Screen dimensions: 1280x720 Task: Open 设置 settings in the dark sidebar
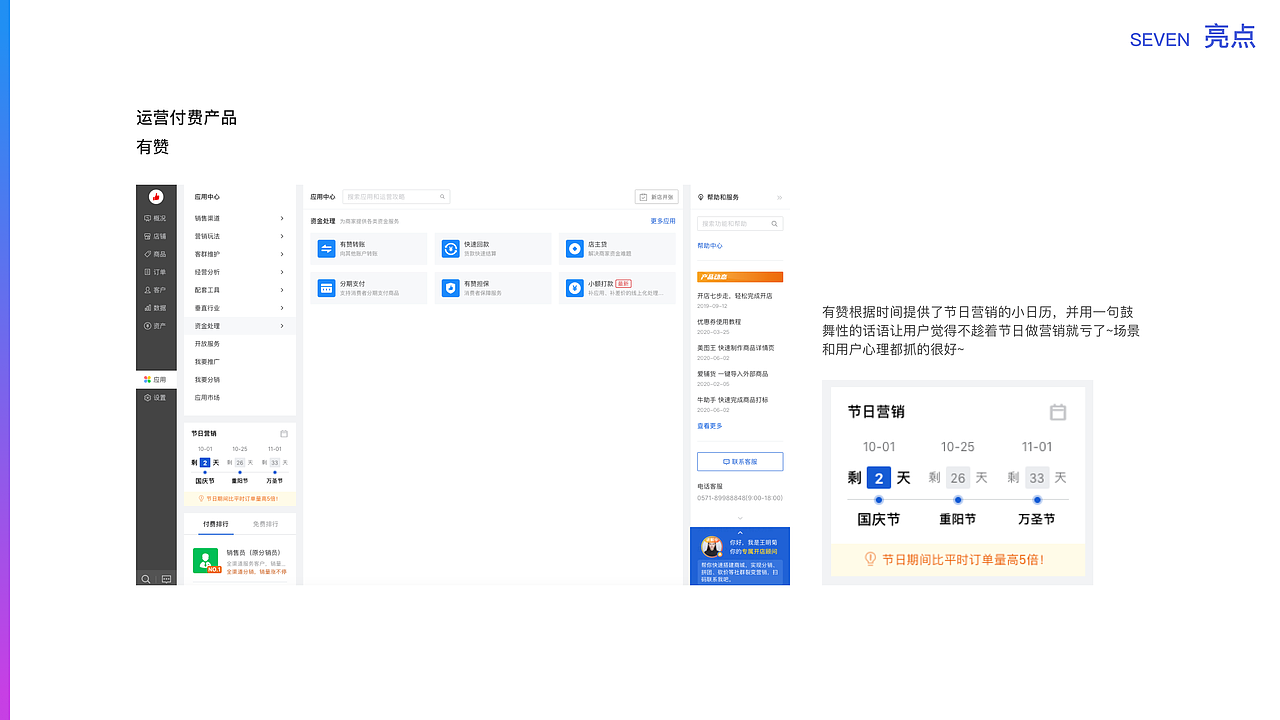[156, 398]
